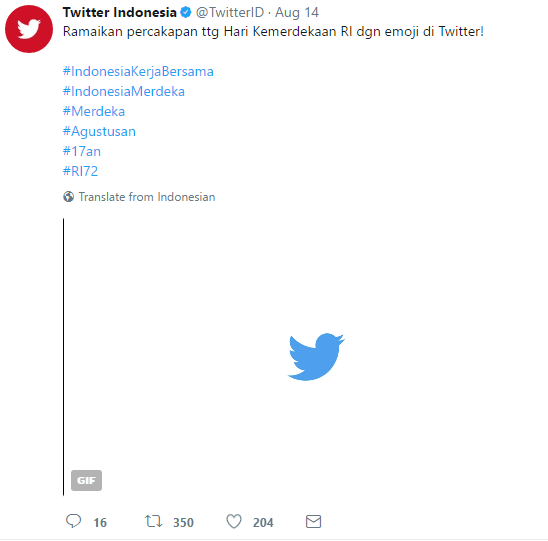Image resolution: width=548 pixels, height=541 pixels.
Task: Open the Twitter Indonesia profile avatar
Action: click(x=29, y=29)
